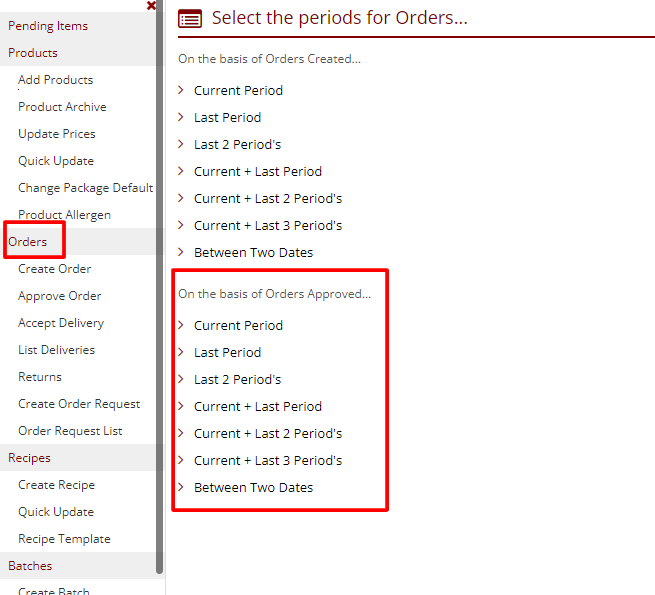Screen dimensions: 655x595
Task: Open the Pending Items menu section
Action: [x=48, y=25]
